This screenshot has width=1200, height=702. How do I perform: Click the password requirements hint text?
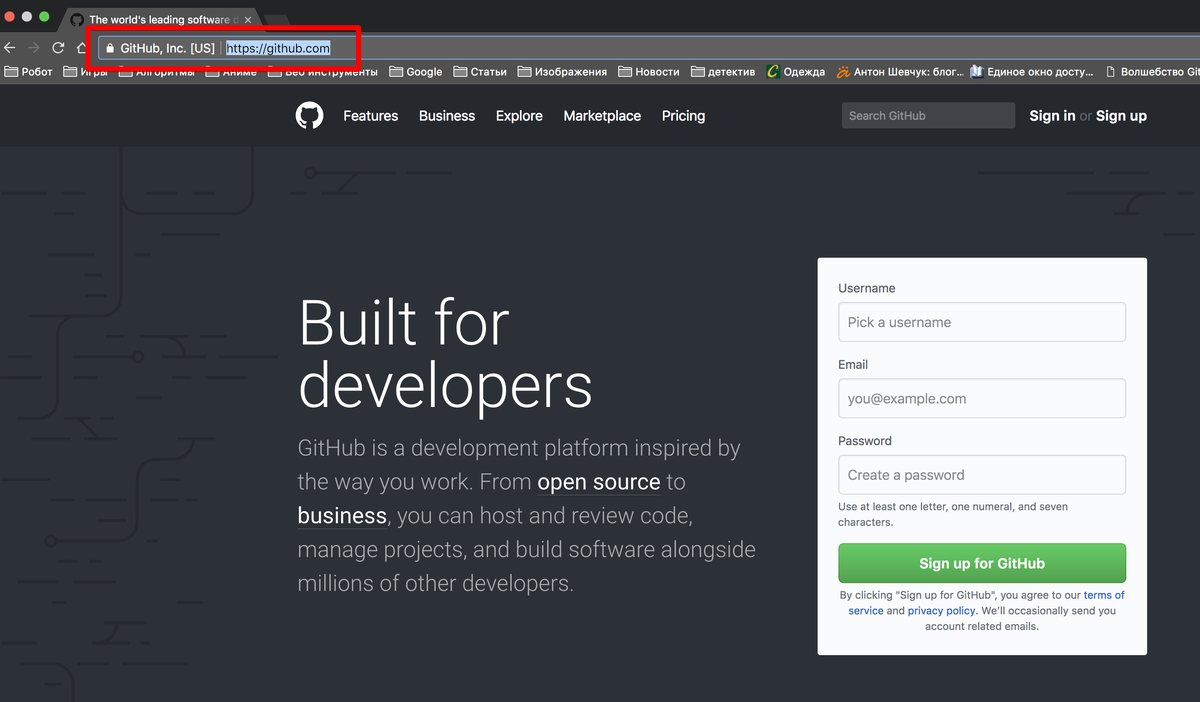point(953,514)
